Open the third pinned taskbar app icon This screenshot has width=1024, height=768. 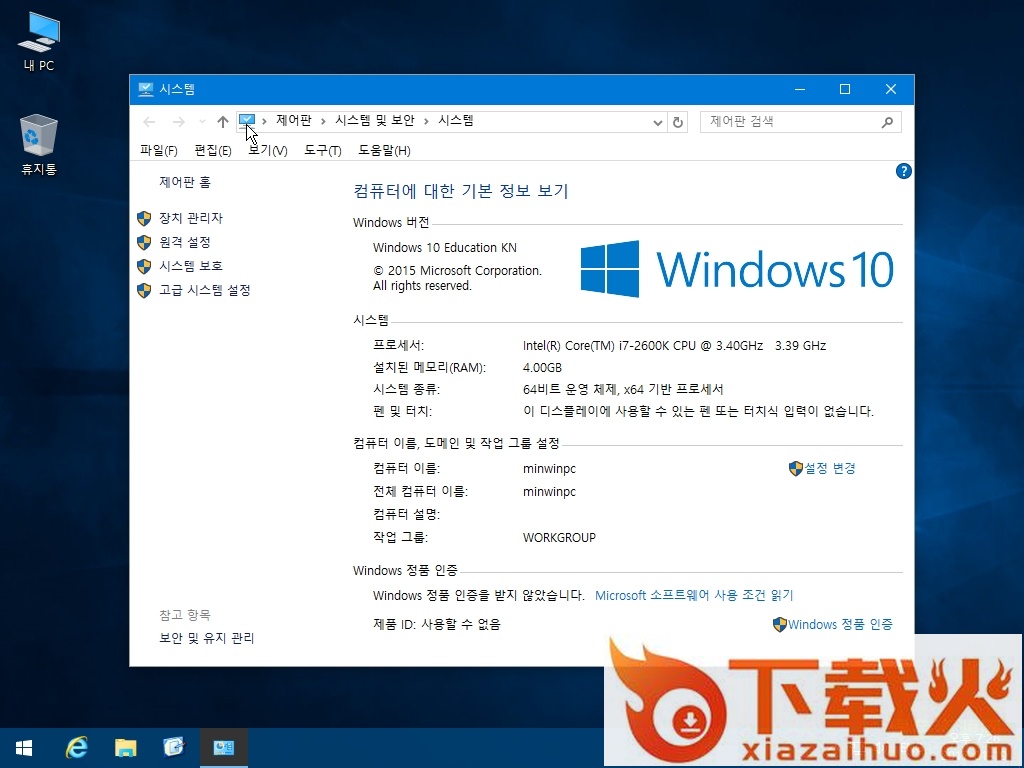coord(174,748)
